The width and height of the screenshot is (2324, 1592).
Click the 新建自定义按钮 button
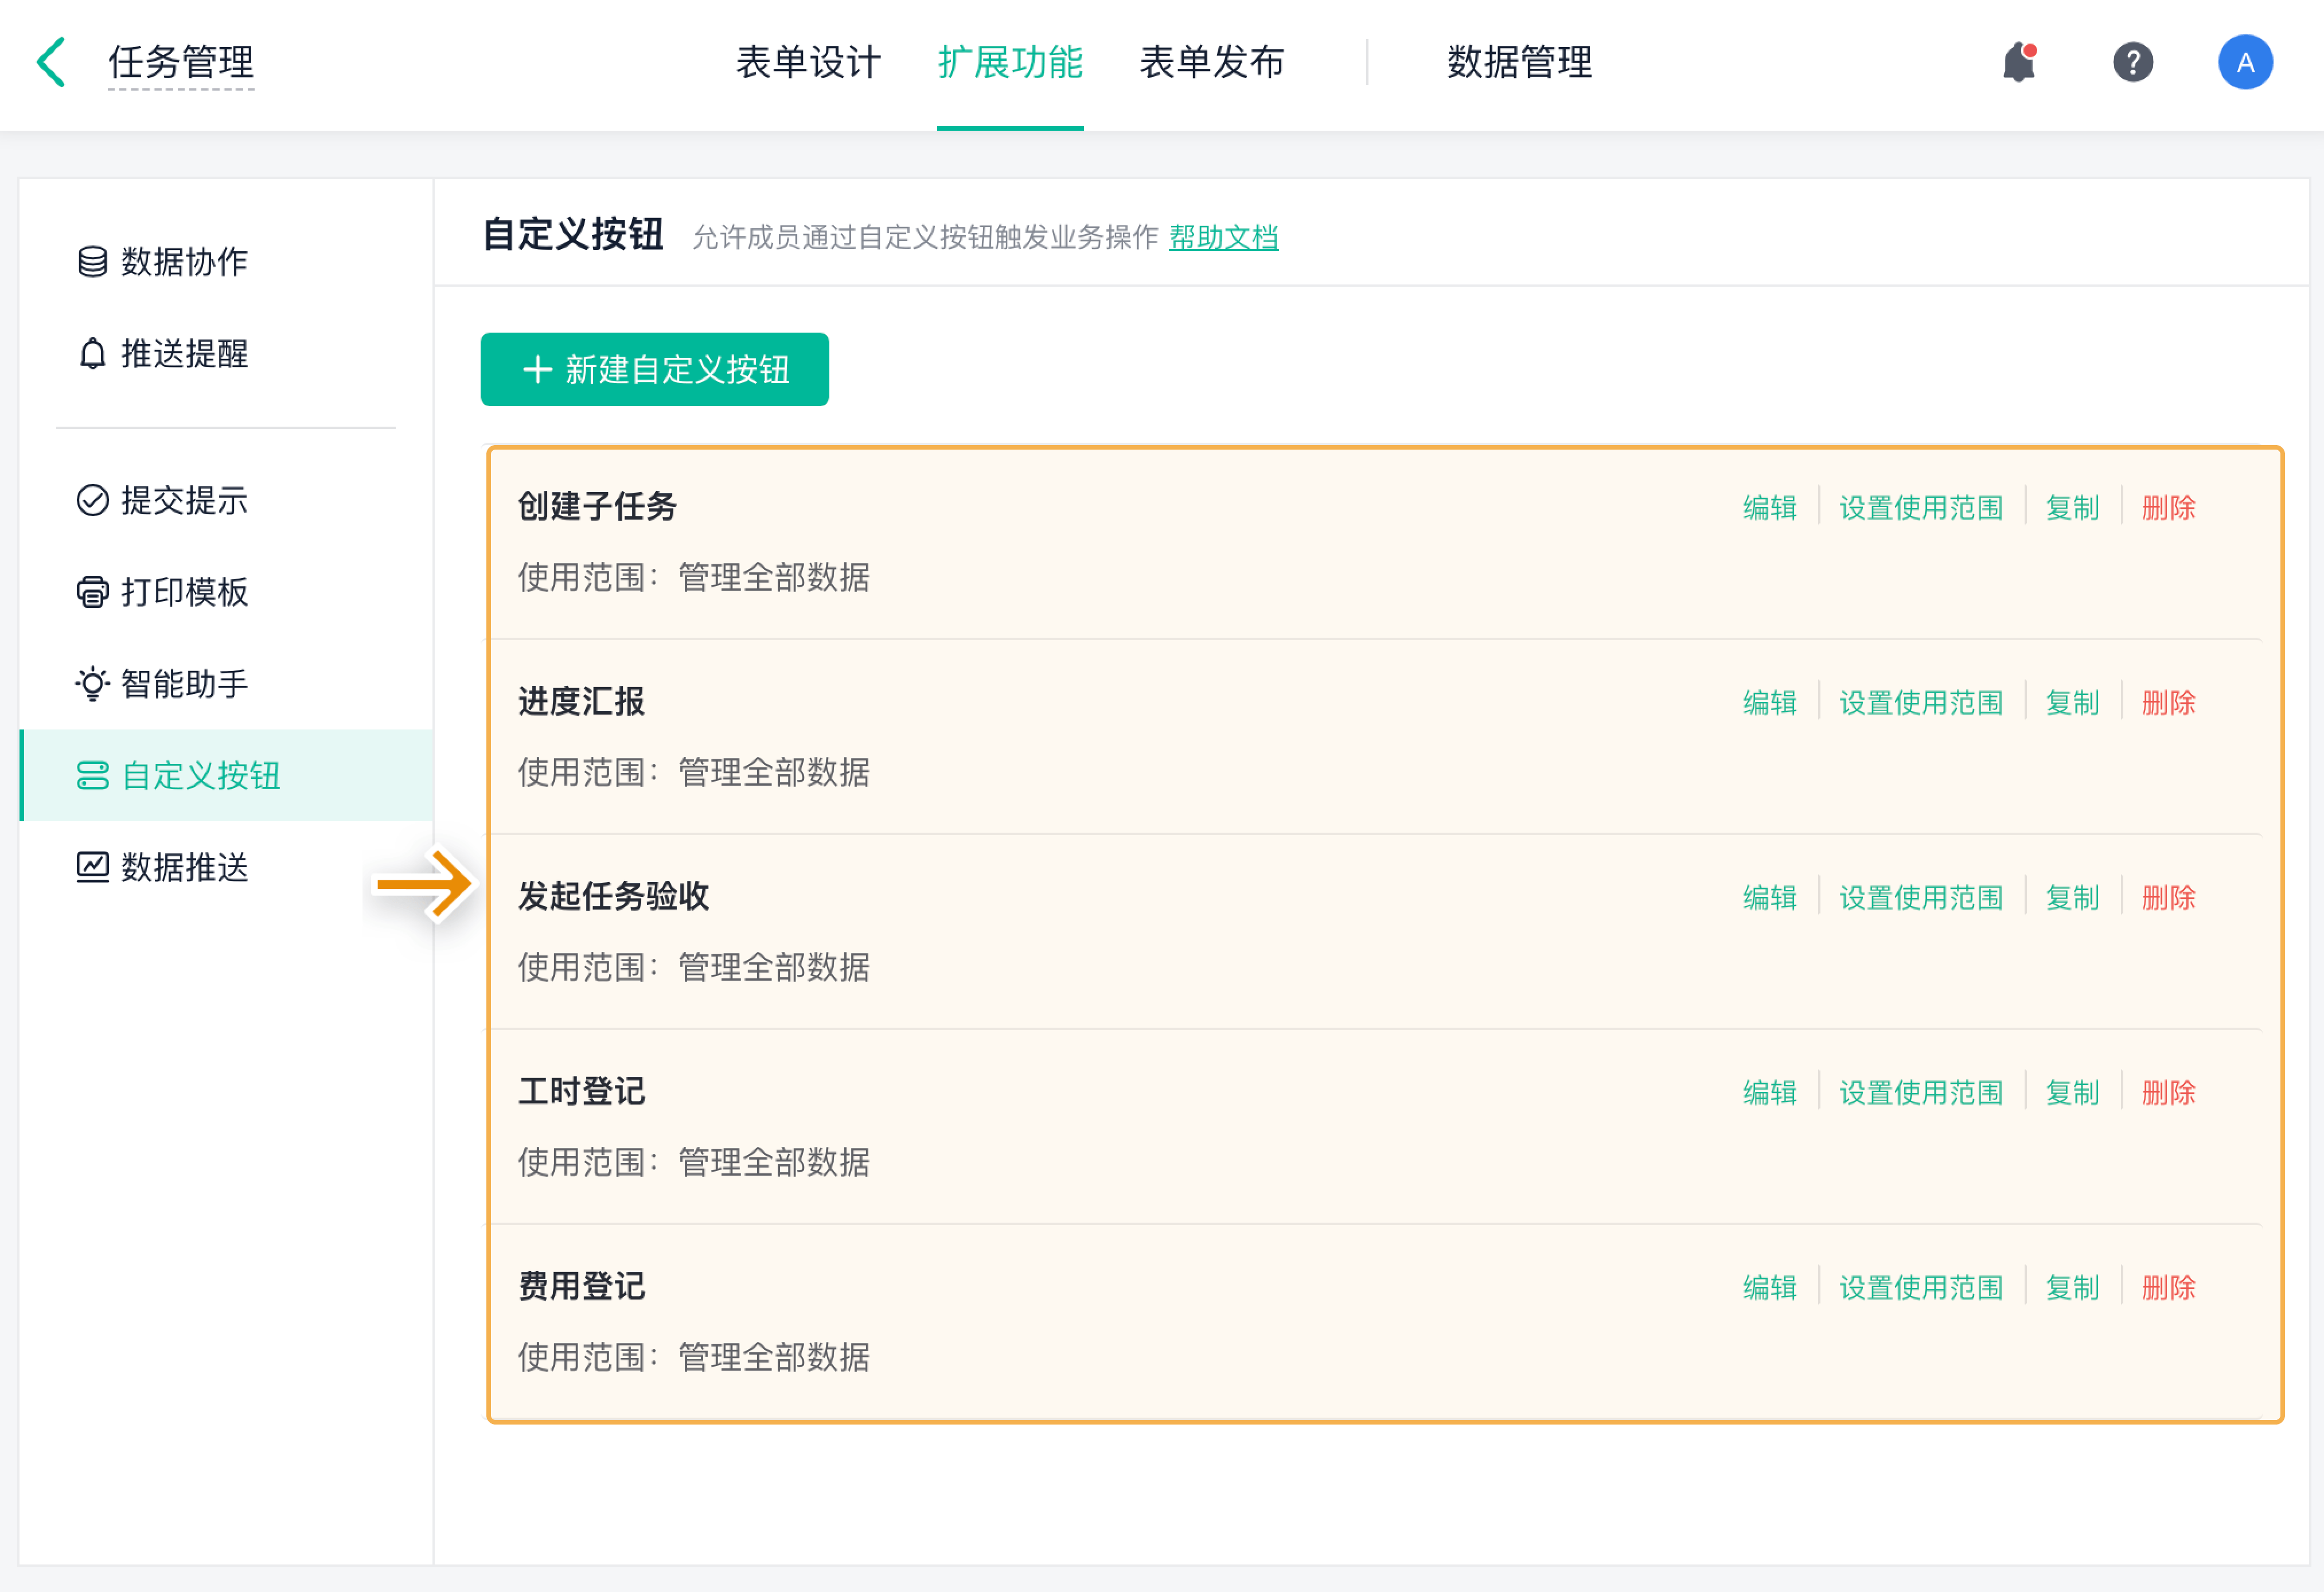pyautogui.click(x=654, y=370)
